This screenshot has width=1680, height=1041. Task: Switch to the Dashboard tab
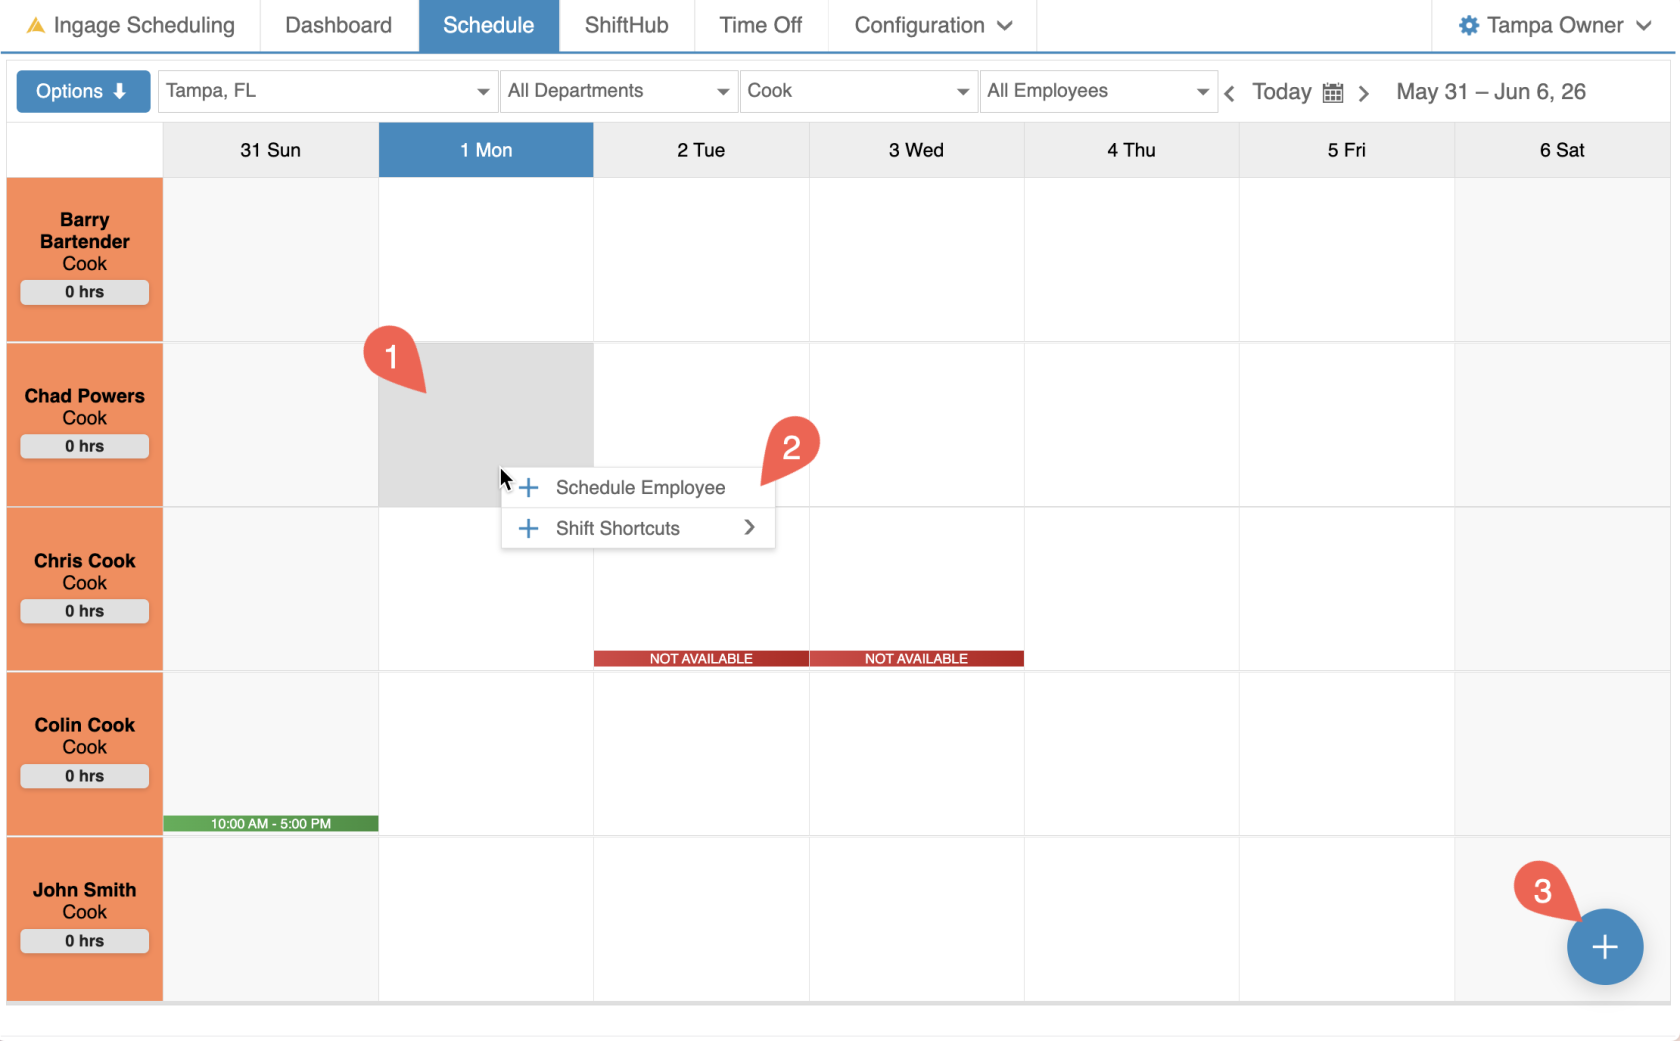(339, 25)
